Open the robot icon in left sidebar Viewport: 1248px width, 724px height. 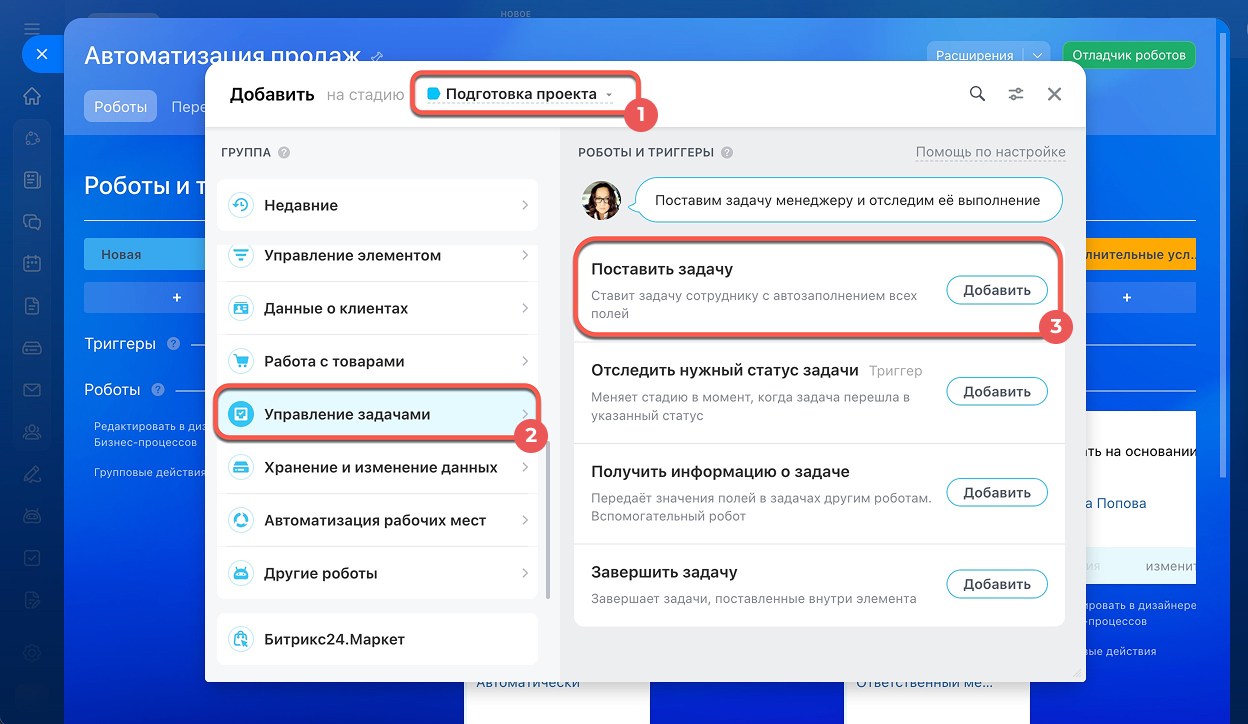coord(32,516)
